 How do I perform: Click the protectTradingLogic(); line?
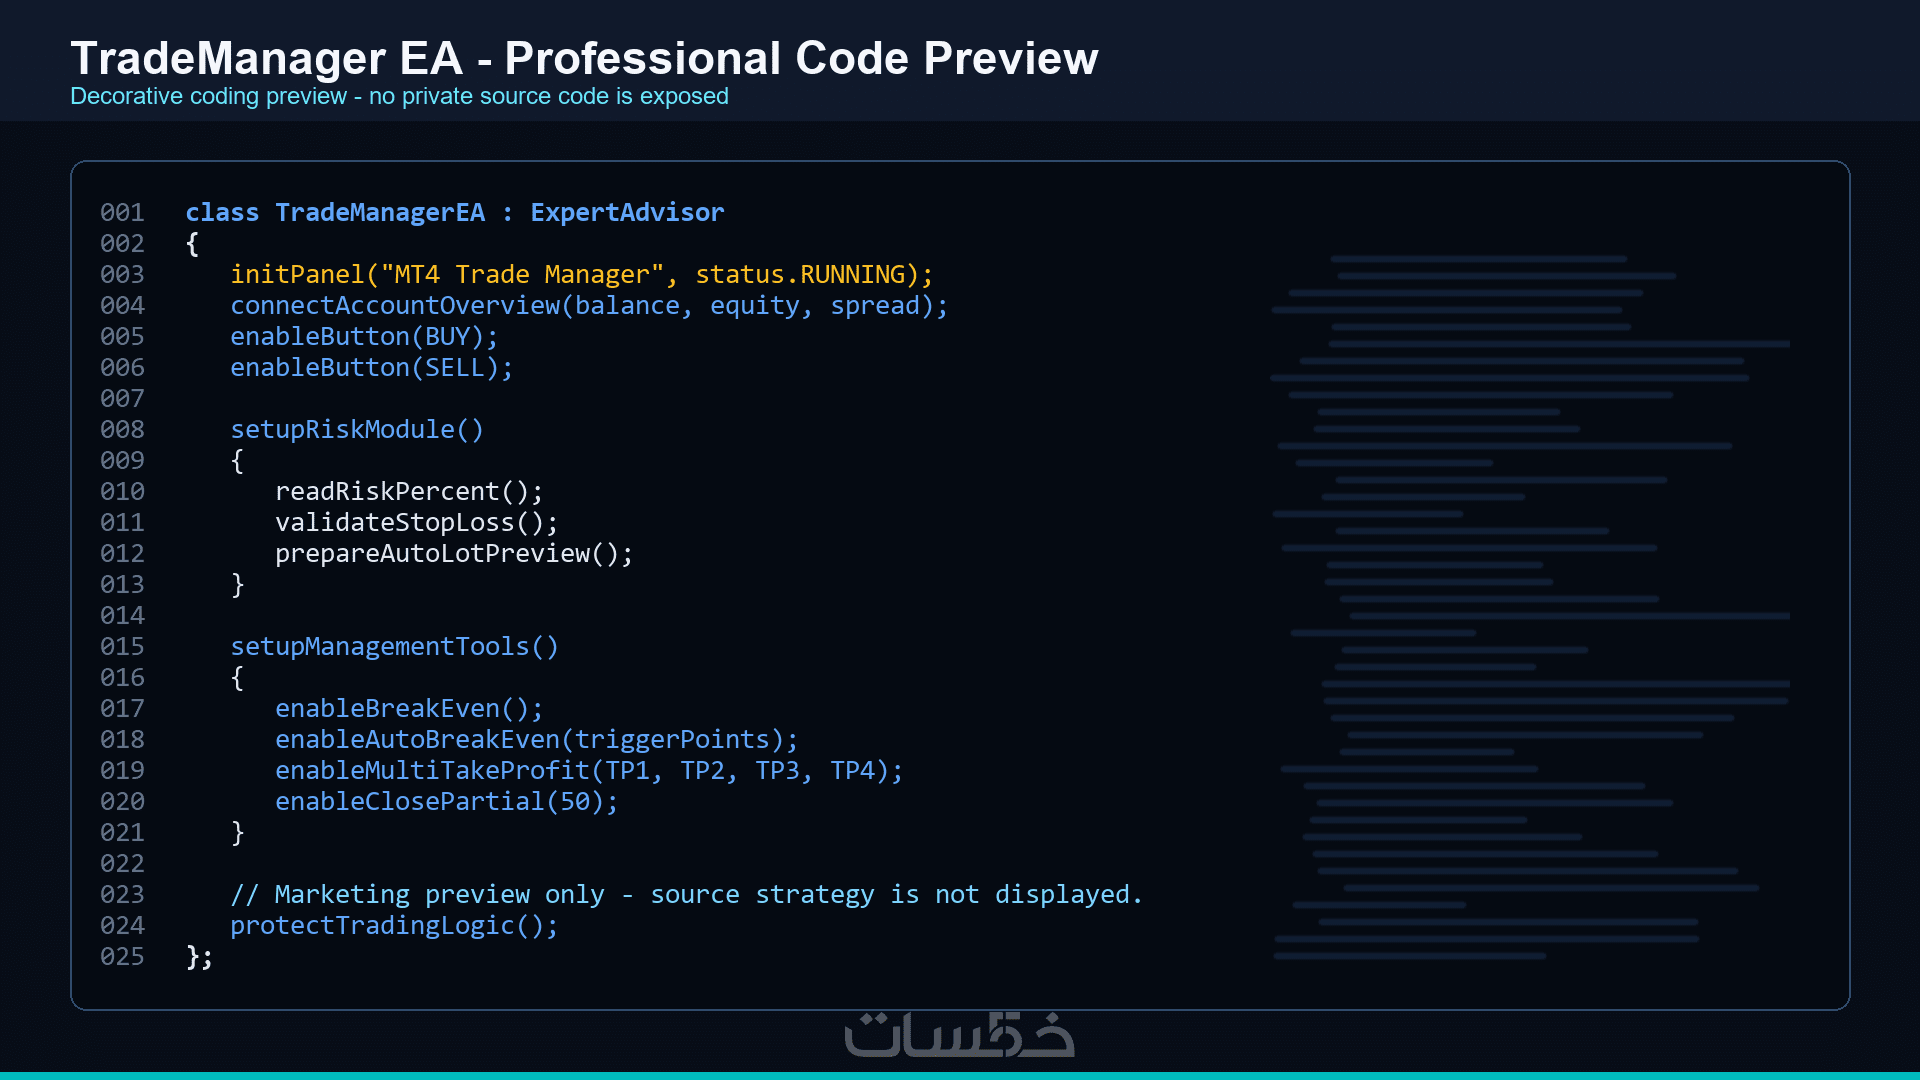[x=394, y=926]
